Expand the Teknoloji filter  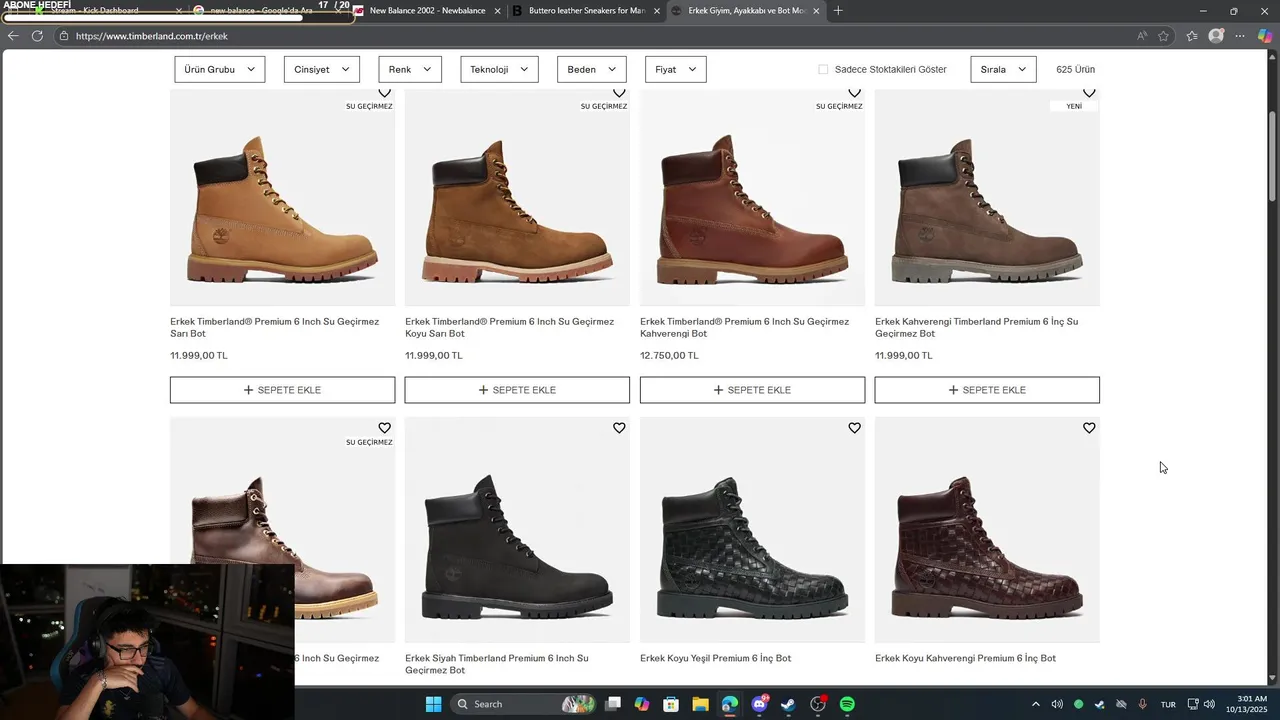(499, 69)
